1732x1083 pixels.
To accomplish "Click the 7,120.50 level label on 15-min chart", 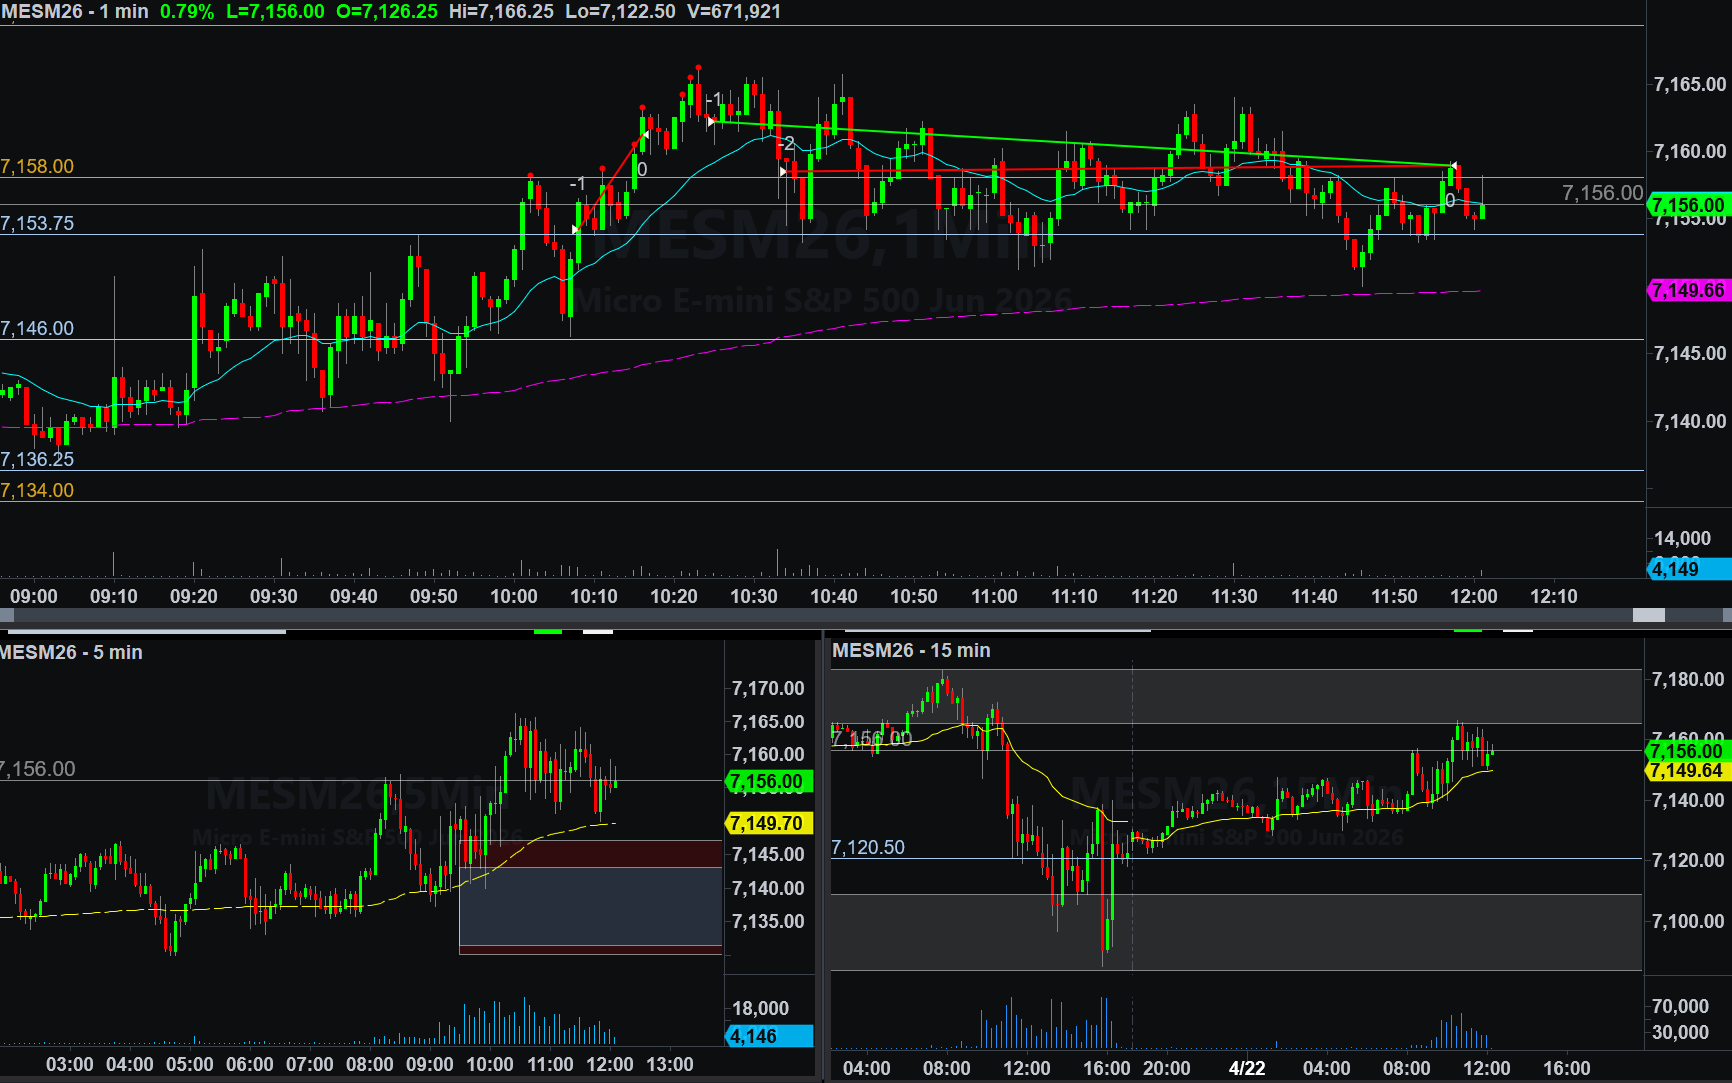I will [868, 847].
